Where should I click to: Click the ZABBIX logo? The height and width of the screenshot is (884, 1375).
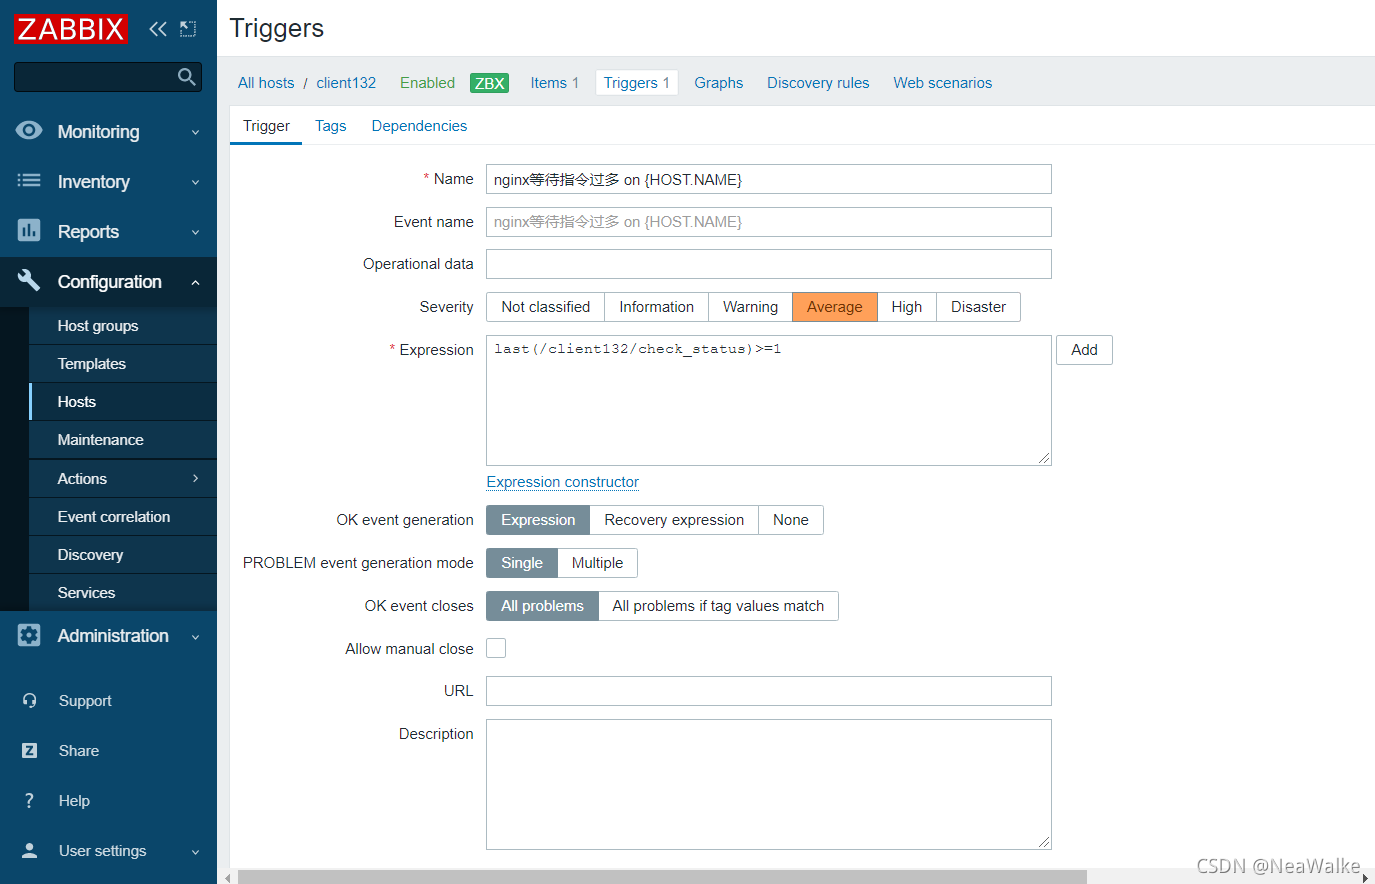pos(70,28)
